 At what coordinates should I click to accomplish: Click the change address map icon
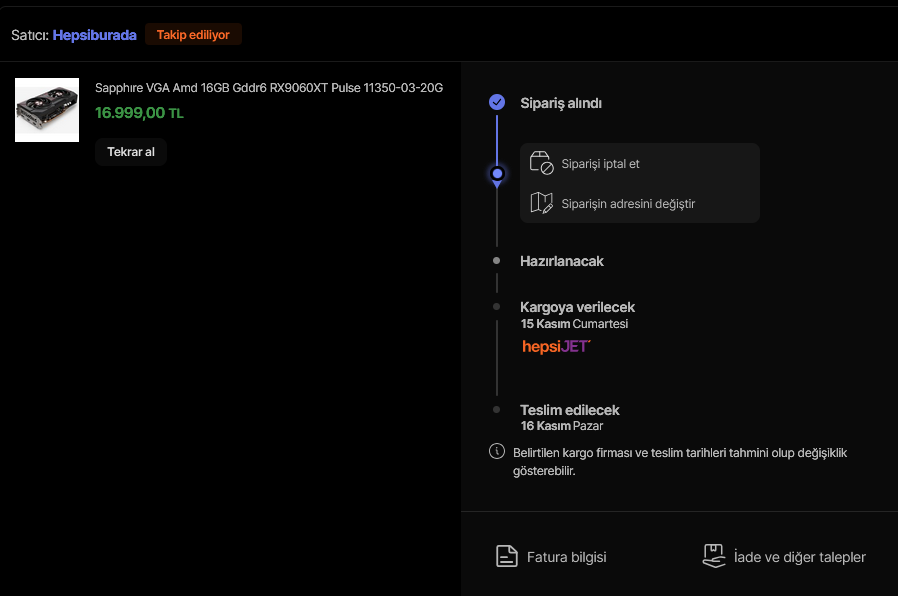[x=541, y=203]
